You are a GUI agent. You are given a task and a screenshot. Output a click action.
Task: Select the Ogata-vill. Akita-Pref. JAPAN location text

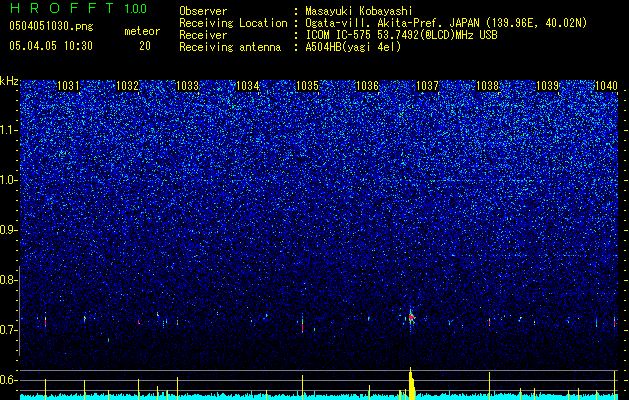point(446,23)
